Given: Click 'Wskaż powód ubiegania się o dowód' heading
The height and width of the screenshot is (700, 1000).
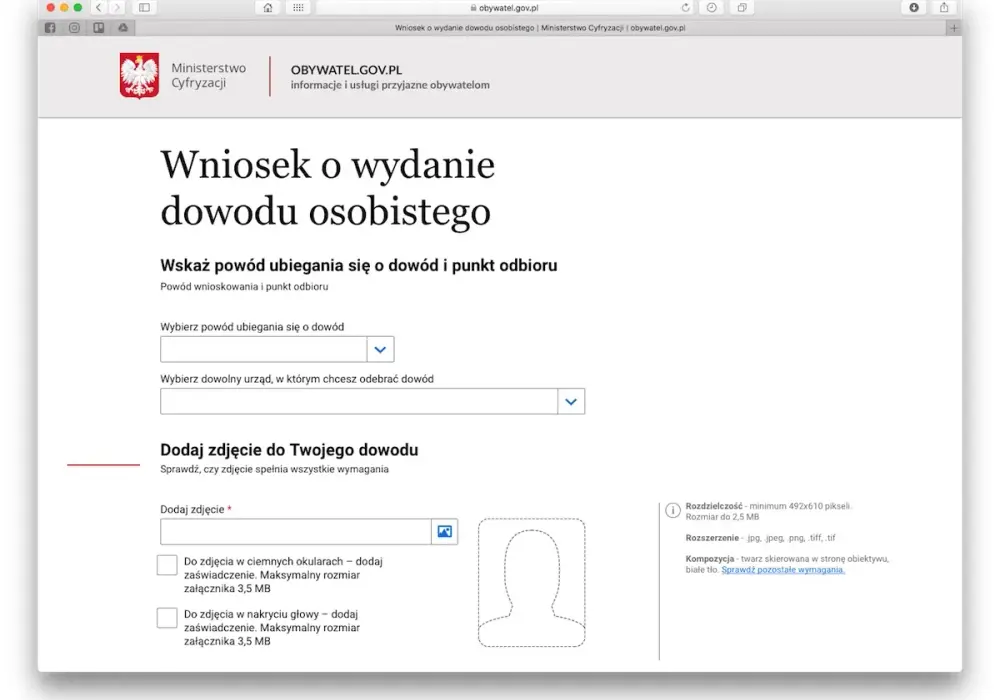Looking at the screenshot, I should [358, 265].
